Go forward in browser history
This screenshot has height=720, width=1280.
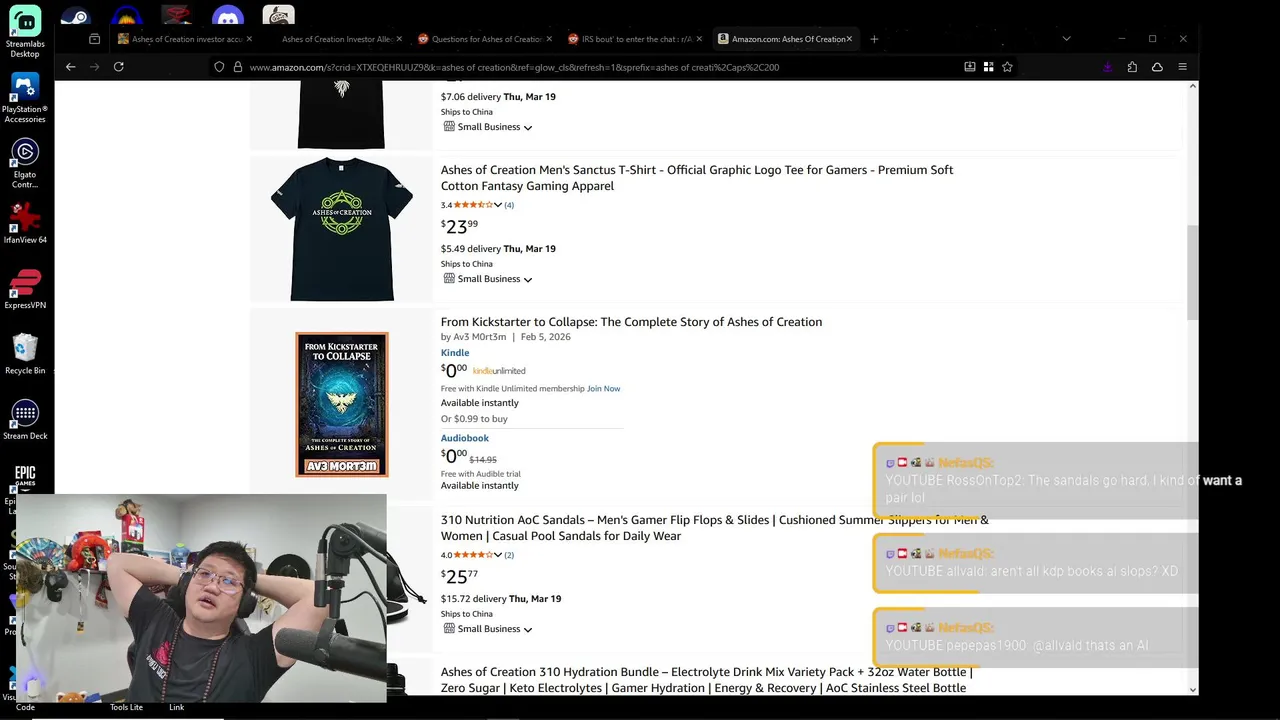[95, 67]
